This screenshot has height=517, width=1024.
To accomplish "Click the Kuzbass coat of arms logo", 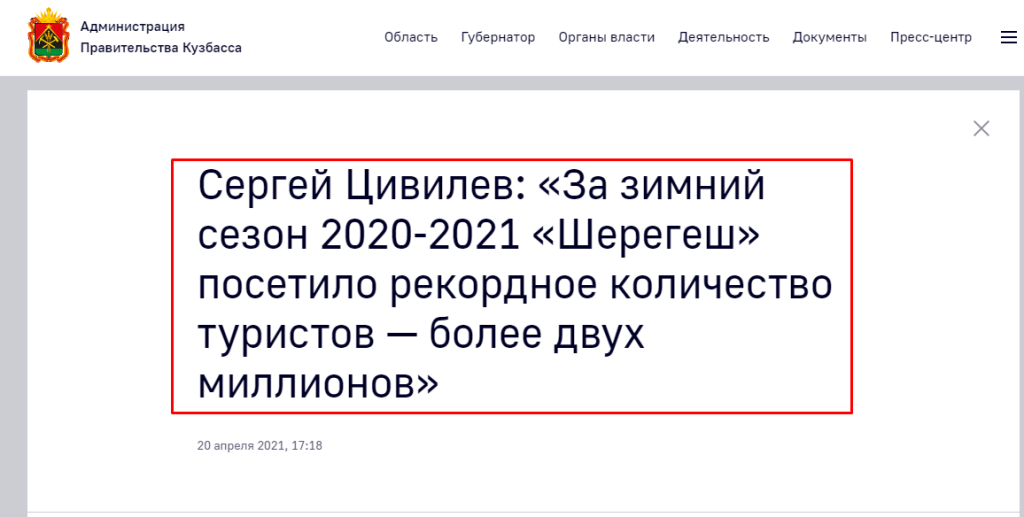I will coord(48,36).
